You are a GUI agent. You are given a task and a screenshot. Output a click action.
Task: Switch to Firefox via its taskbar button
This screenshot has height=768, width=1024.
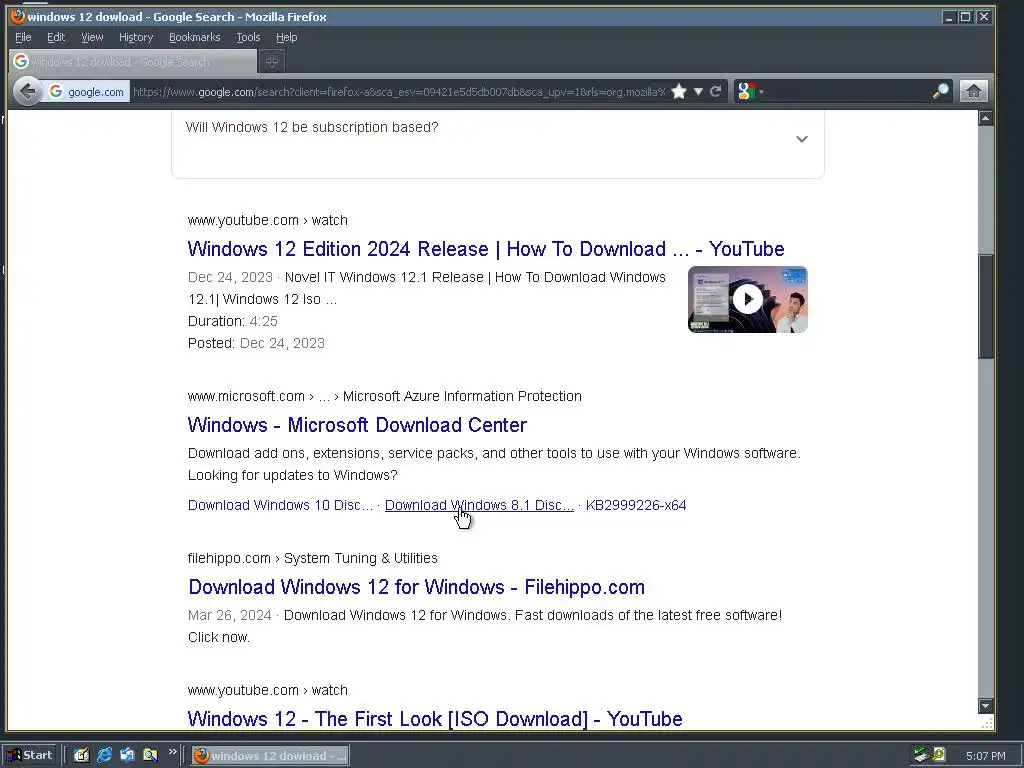pos(270,756)
